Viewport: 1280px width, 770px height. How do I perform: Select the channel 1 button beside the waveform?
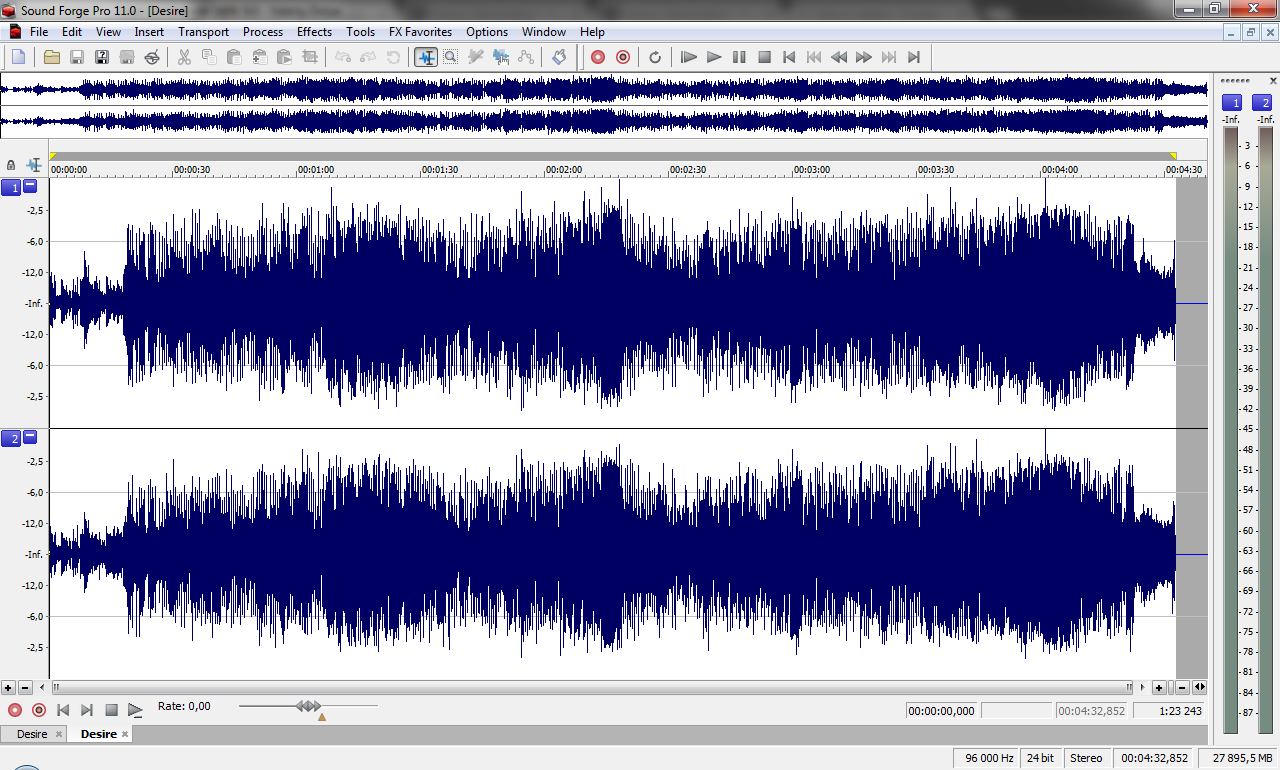(11, 187)
